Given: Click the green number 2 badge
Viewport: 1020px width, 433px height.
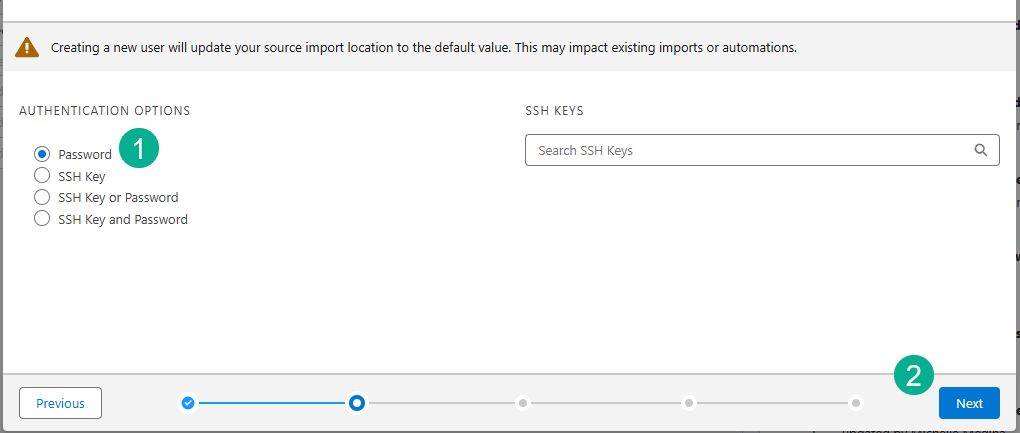Looking at the screenshot, I should coord(914,375).
